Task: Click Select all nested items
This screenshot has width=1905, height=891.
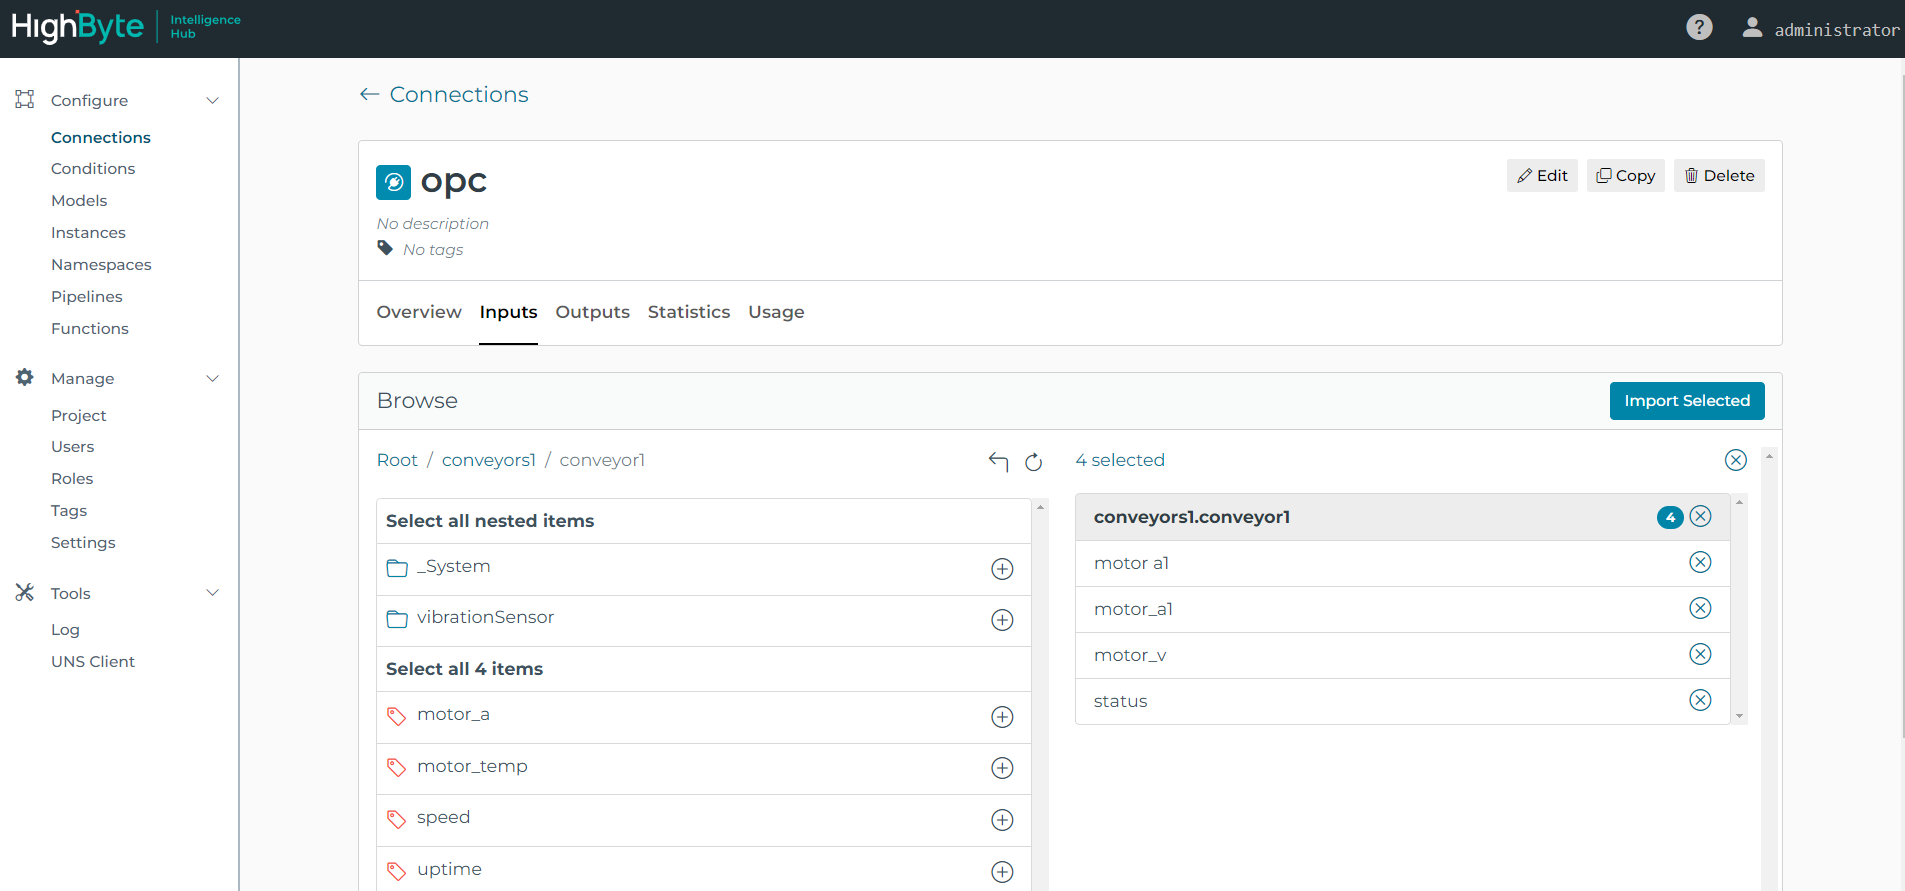Action: click(x=490, y=521)
